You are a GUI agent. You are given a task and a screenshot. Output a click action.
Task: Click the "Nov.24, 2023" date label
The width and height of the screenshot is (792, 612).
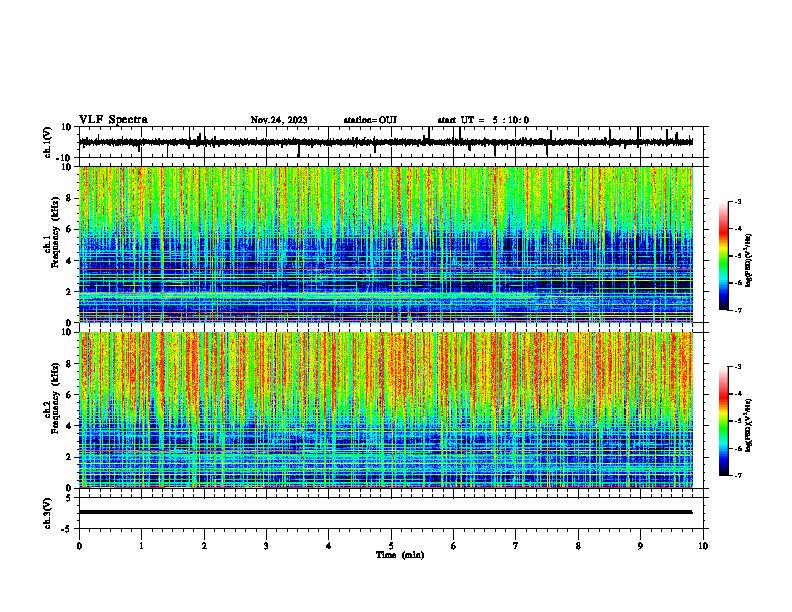point(279,120)
